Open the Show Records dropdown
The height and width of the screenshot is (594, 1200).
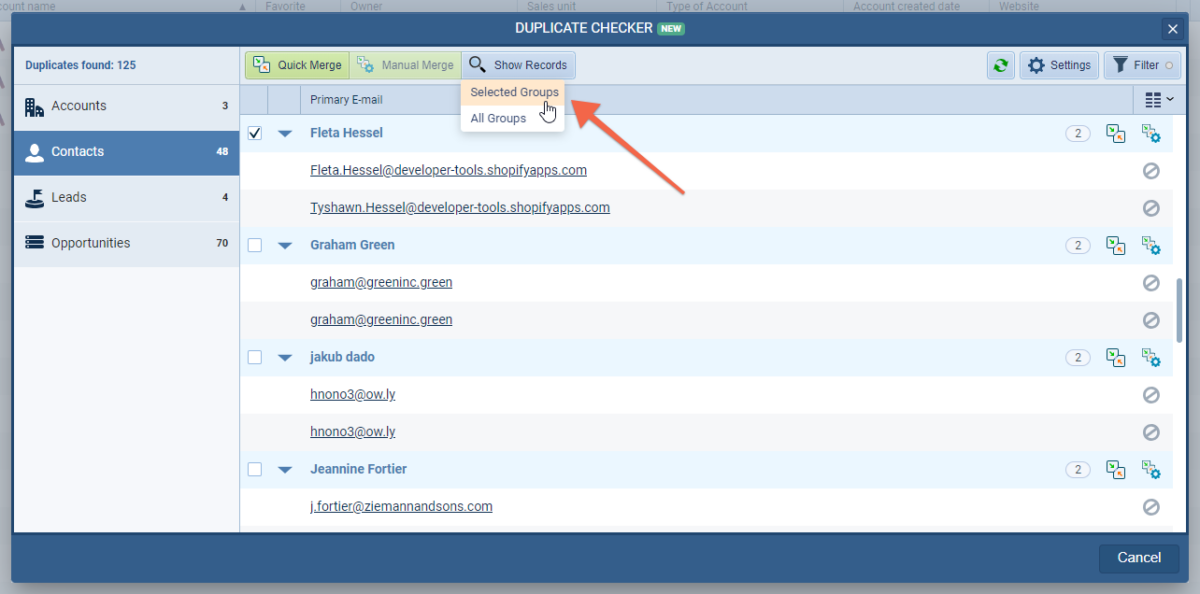click(518, 66)
